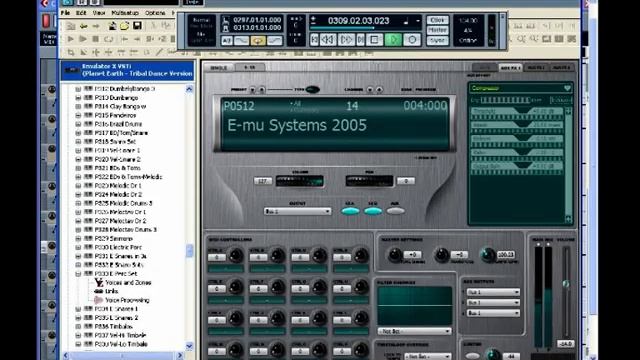Toggle the FXB enable button

coord(373,211)
